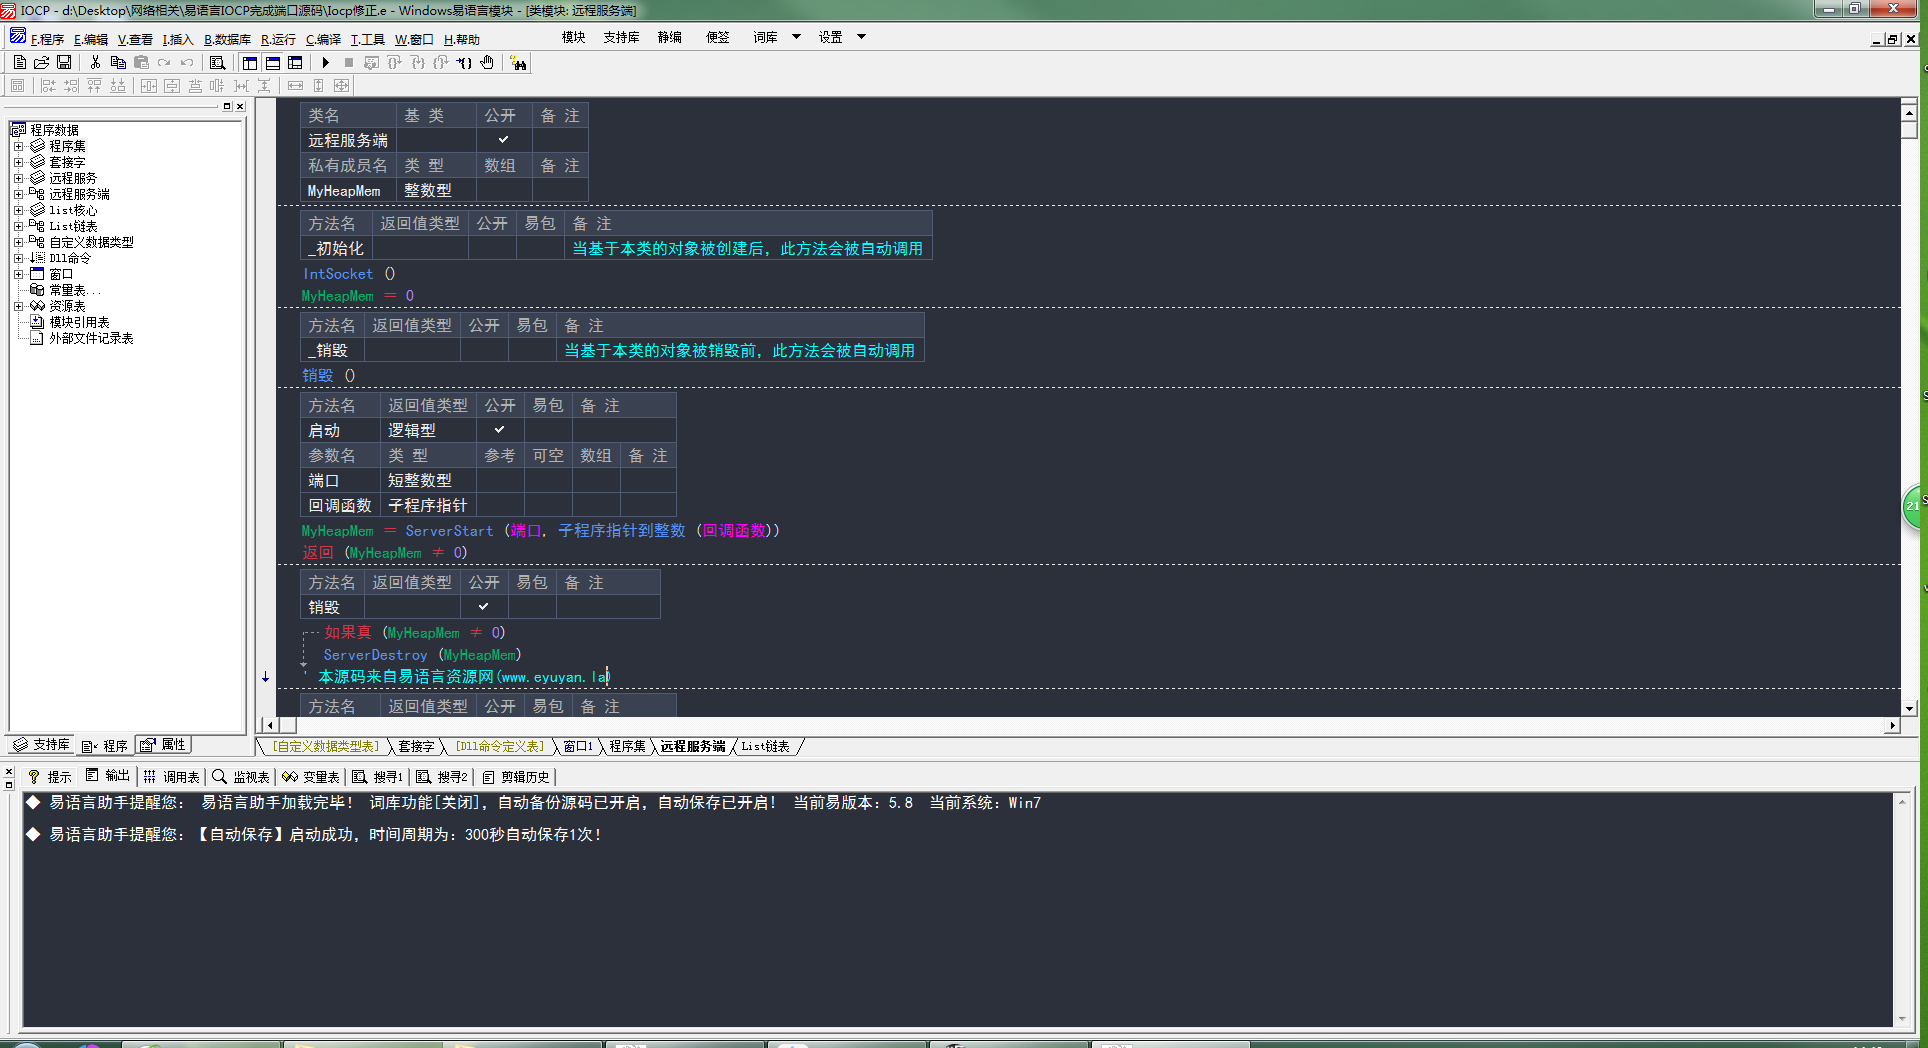Expand the 远程服务端 tree node

(x=18, y=194)
